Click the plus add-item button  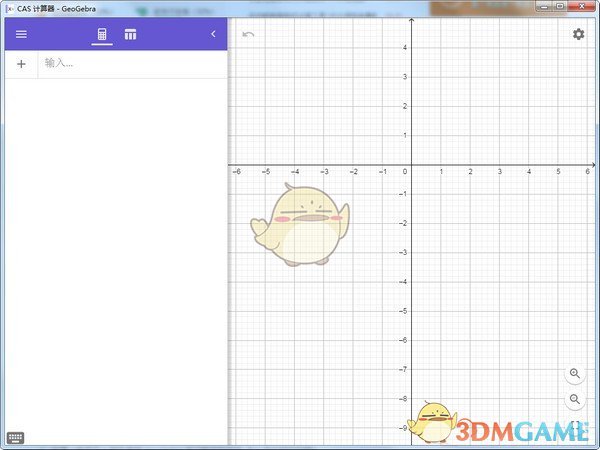tap(21, 64)
